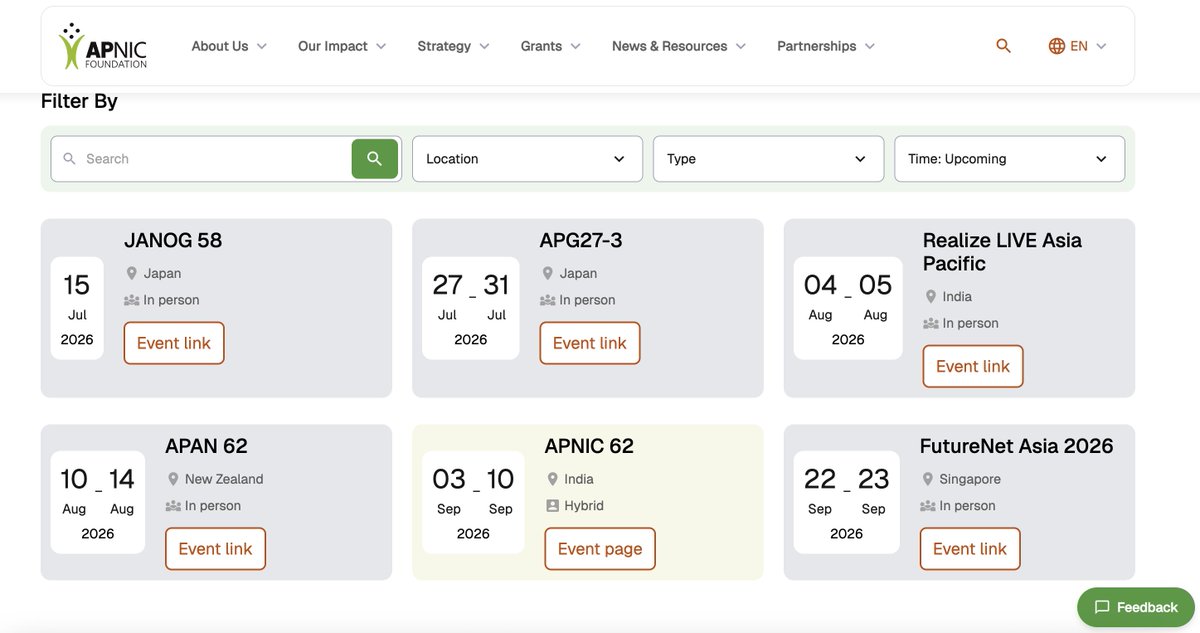Screen dimensions: 1200x633
Task: Click the APNIC Foundation logo
Action: pos(103,46)
